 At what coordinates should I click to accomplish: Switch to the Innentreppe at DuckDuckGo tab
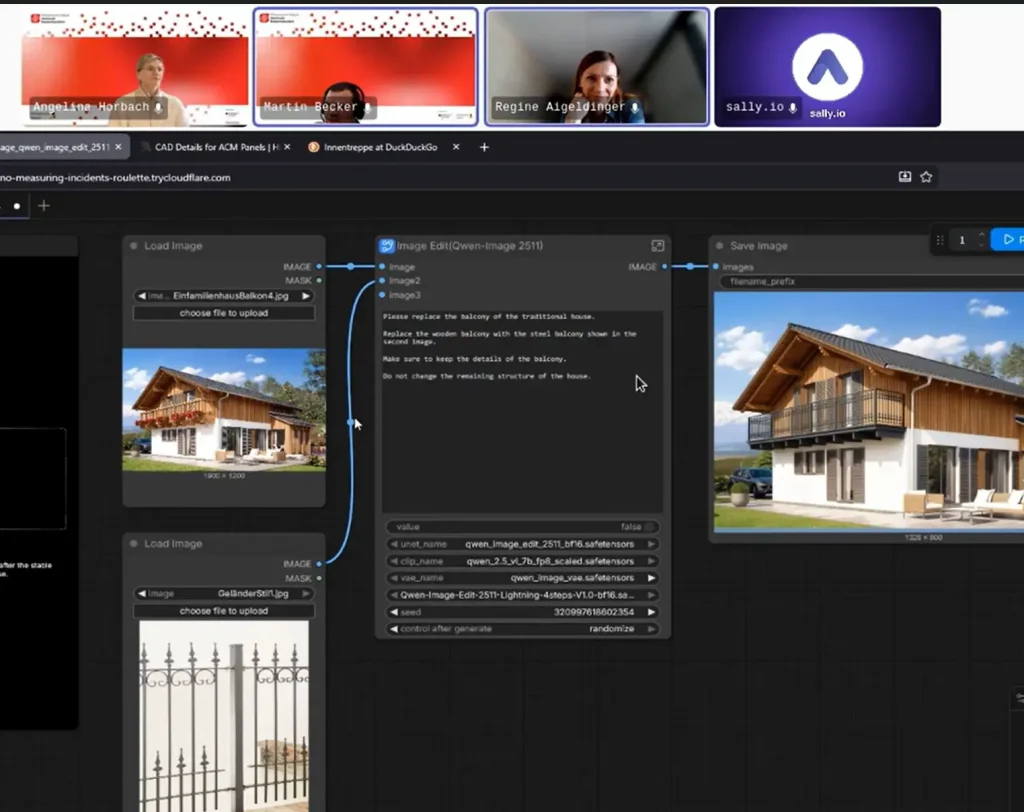(x=381, y=147)
